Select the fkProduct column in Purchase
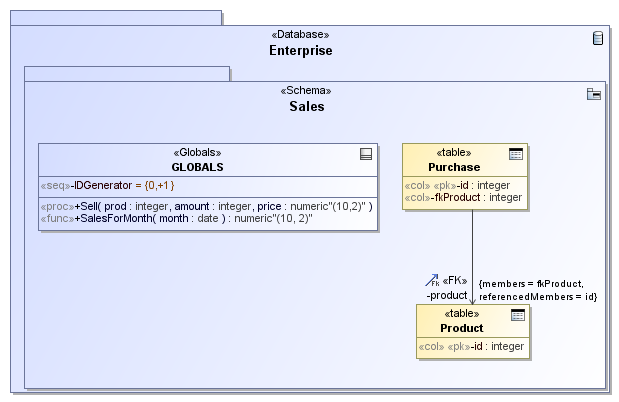The height and width of the screenshot is (402, 619). click(463, 197)
